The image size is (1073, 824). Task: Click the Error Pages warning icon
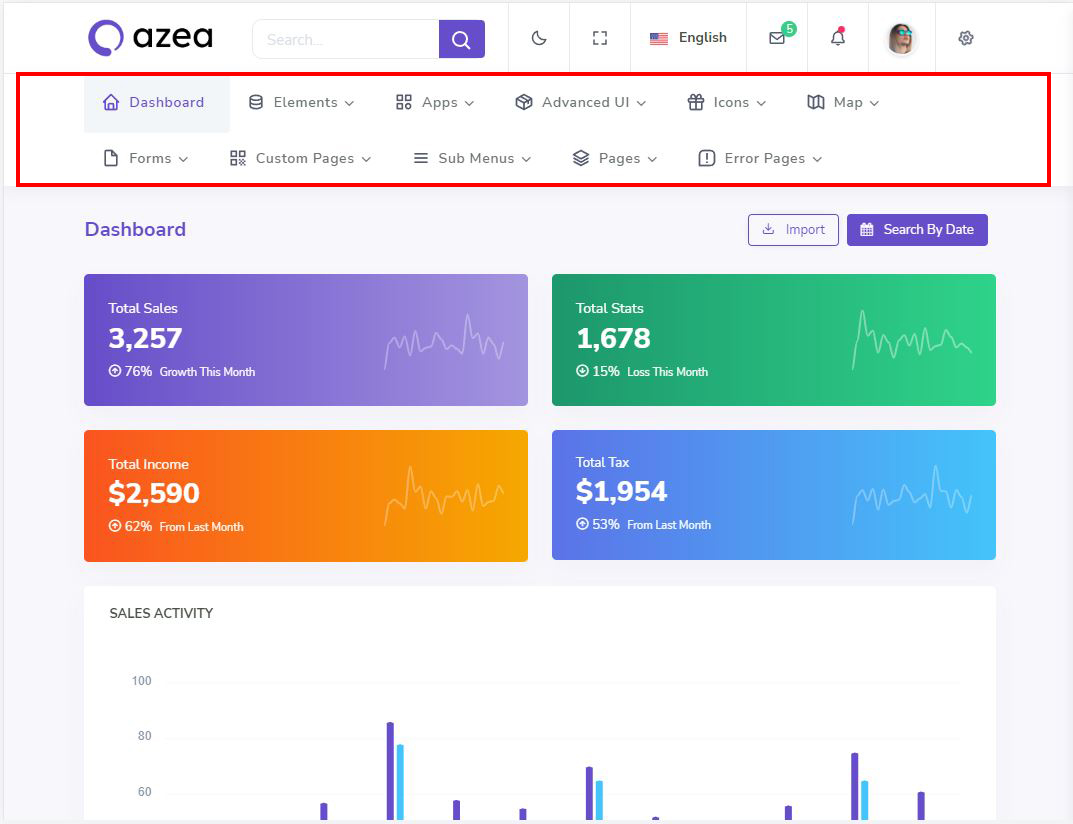pos(706,158)
